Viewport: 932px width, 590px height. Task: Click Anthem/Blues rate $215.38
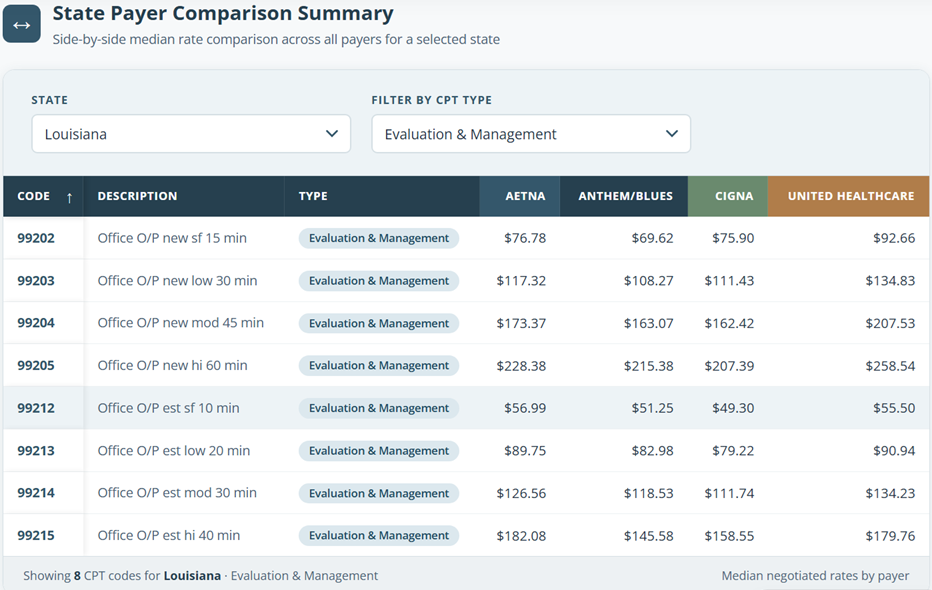click(648, 366)
